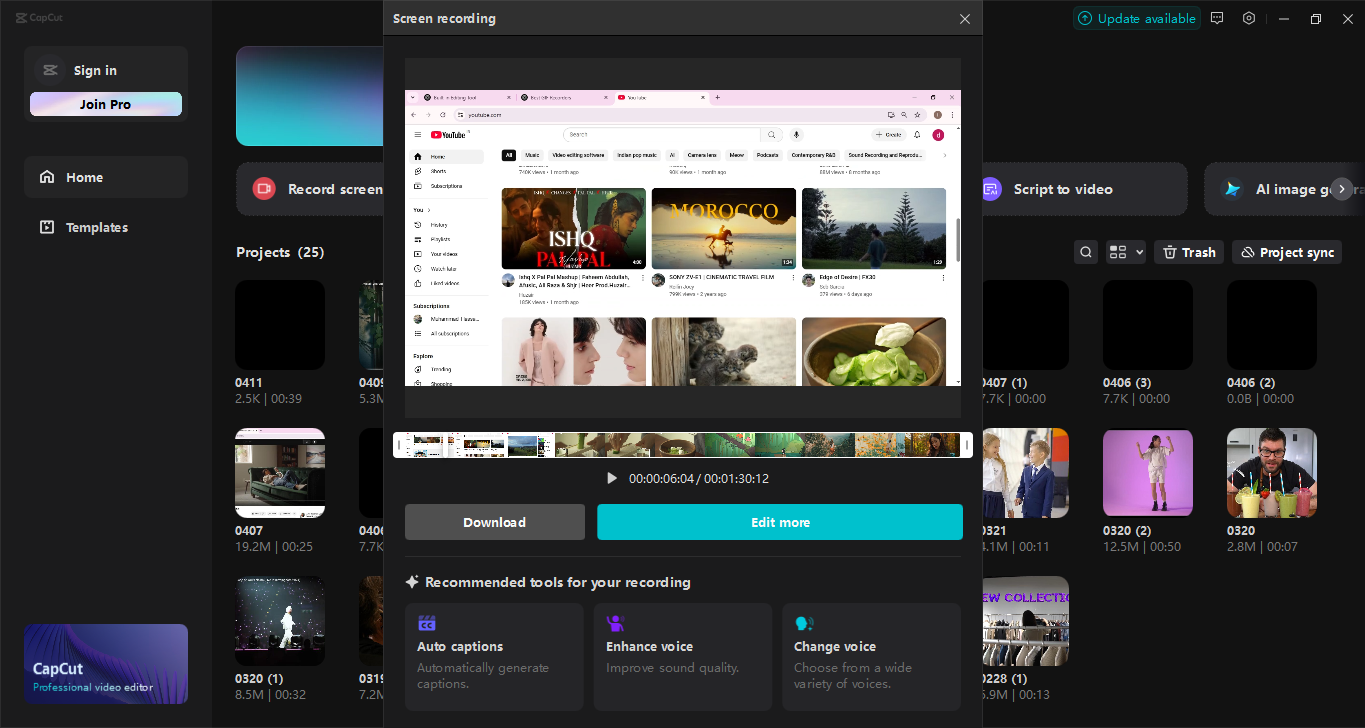Open the feedback message icon

click(x=1216, y=18)
